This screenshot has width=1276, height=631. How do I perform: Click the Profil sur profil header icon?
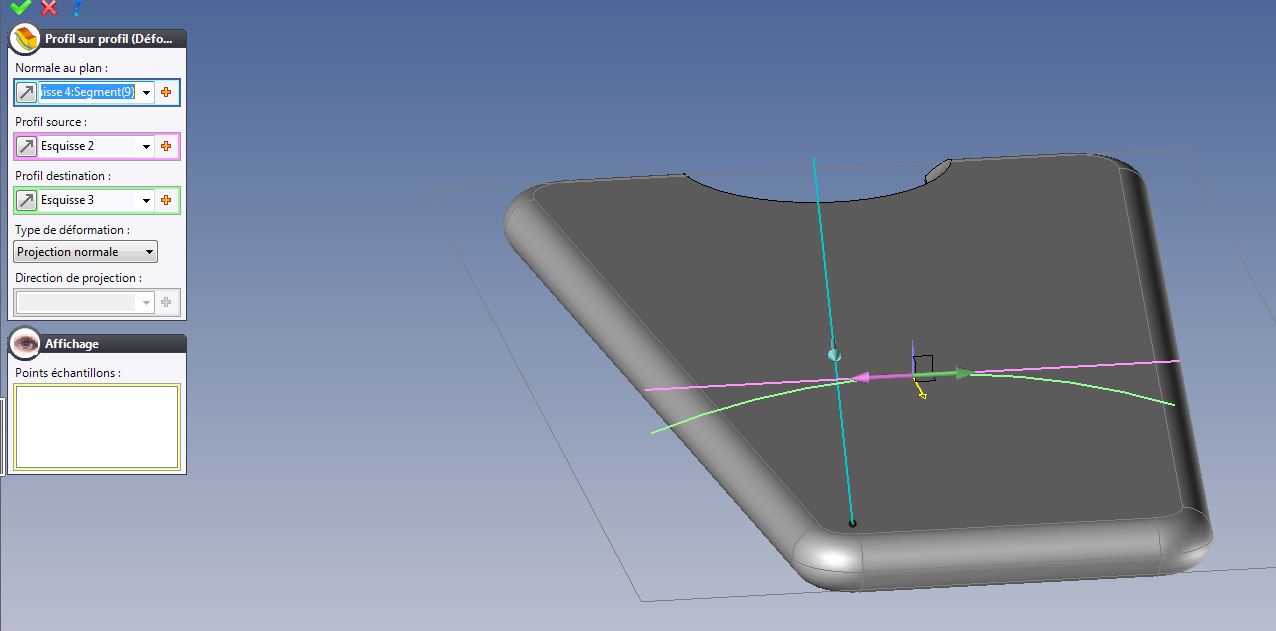25,39
